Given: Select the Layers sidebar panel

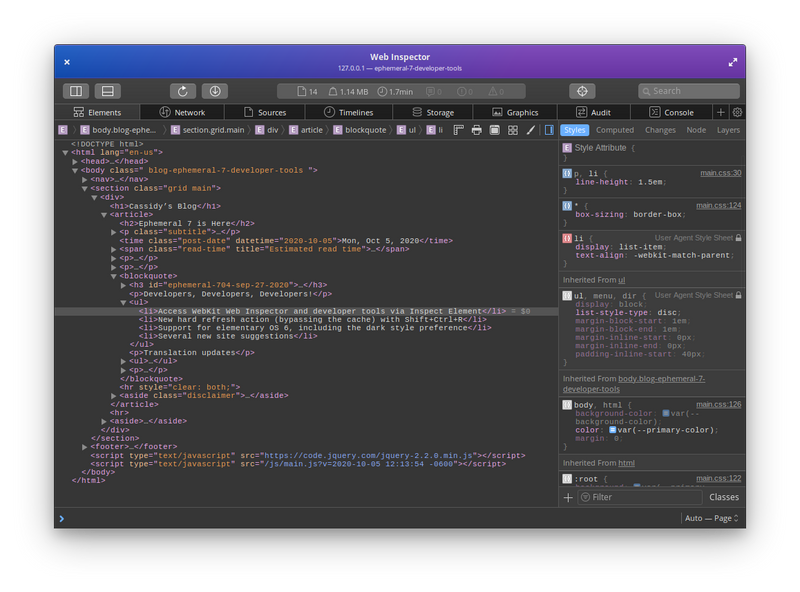Looking at the screenshot, I should click(x=728, y=130).
